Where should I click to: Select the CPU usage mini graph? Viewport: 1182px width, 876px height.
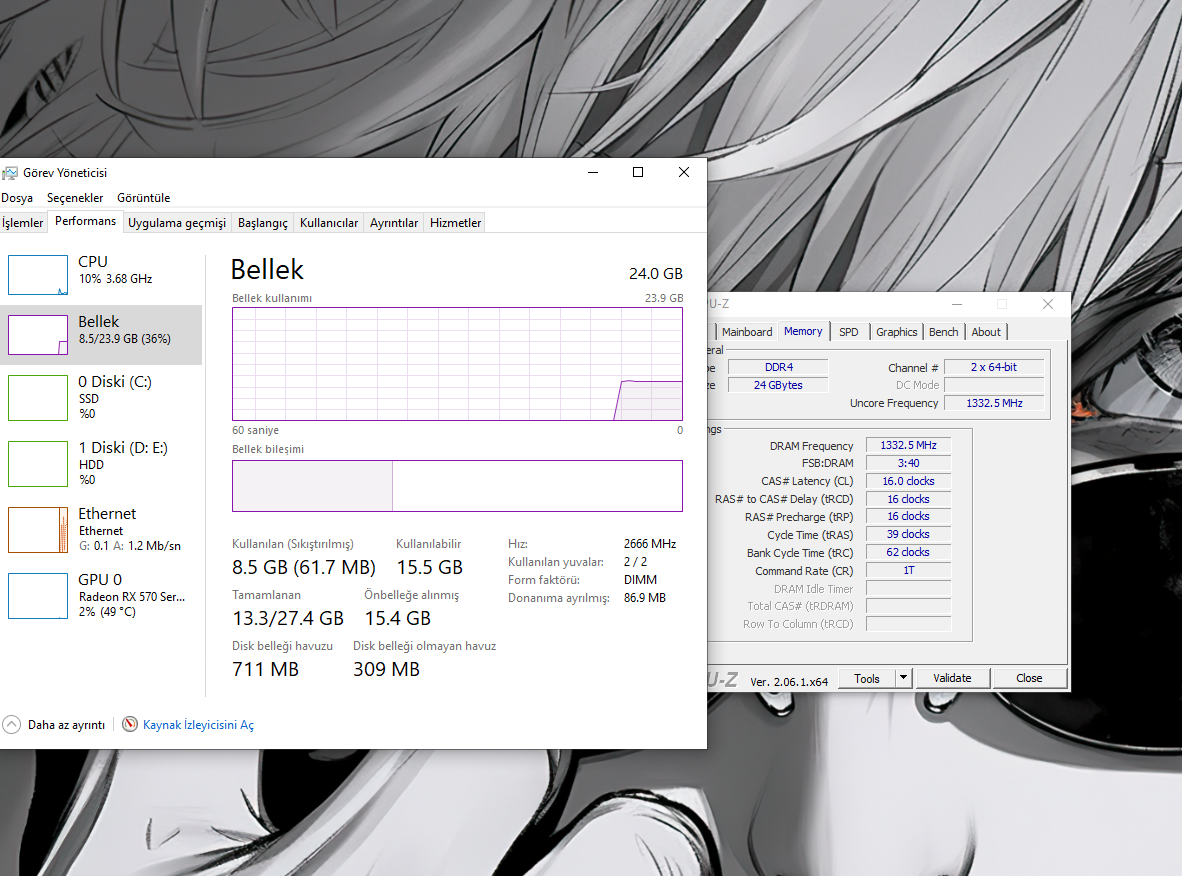click(38, 275)
